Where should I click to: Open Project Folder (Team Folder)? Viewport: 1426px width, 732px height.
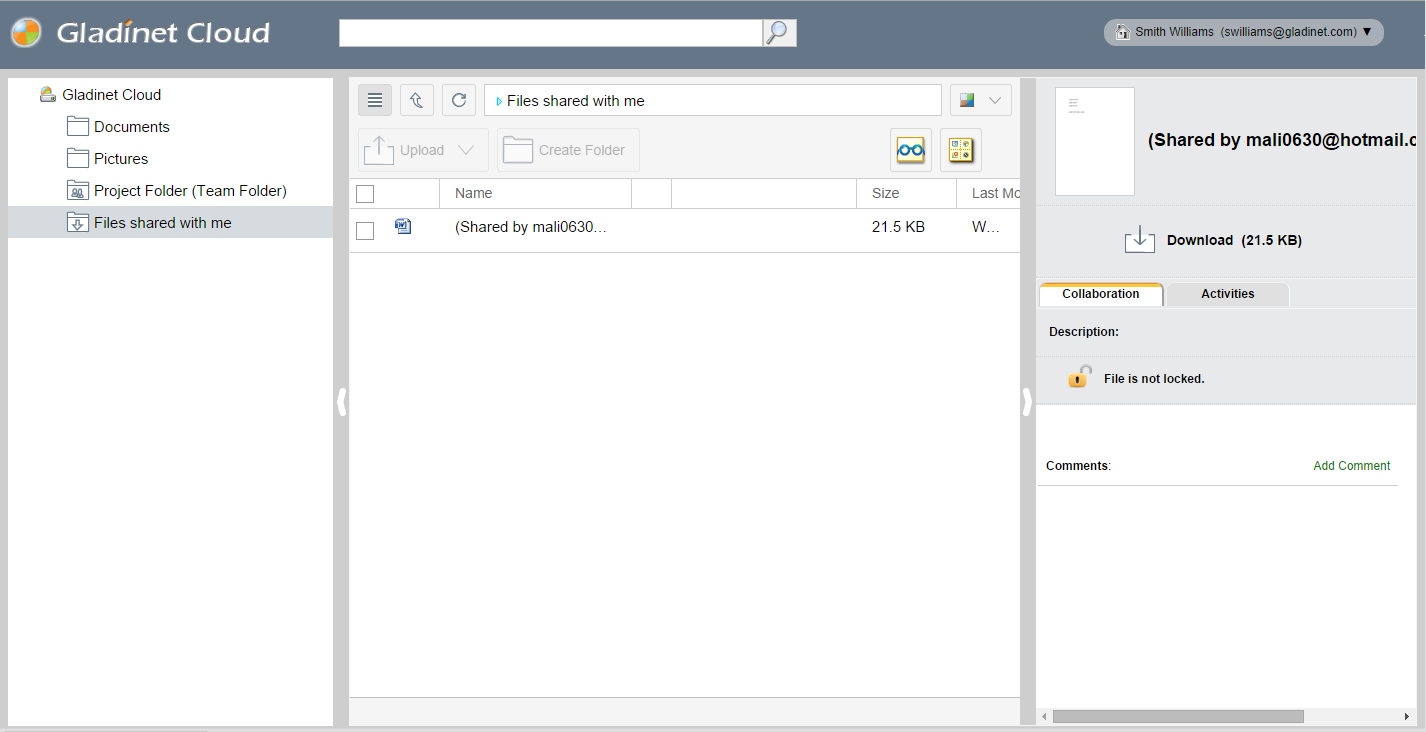[190, 191]
